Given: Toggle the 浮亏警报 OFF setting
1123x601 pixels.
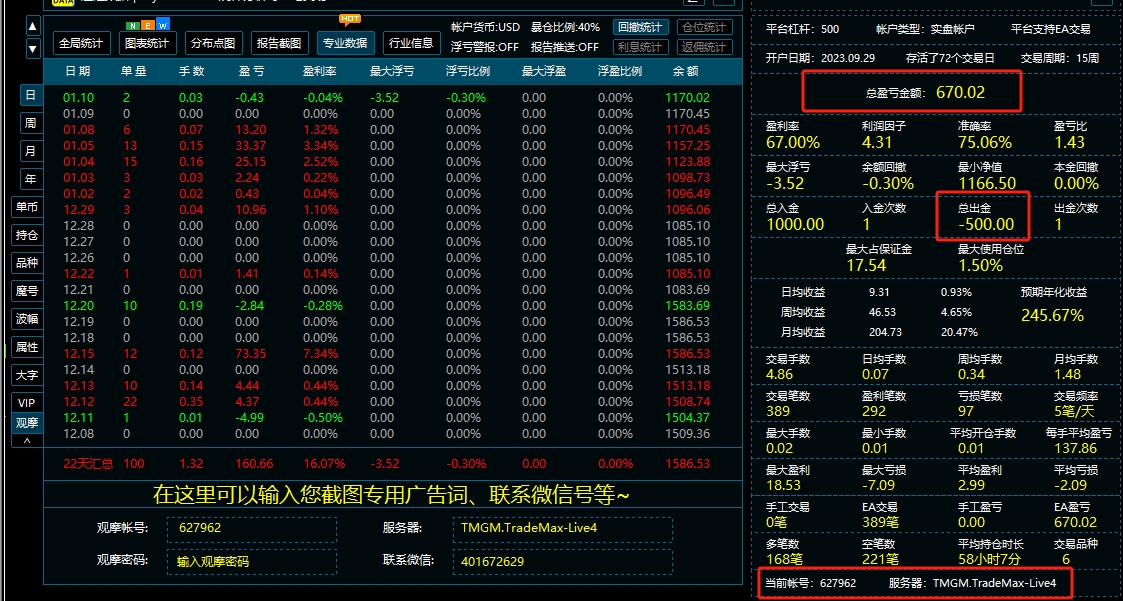Looking at the screenshot, I should pyautogui.click(x=485, y=47).
